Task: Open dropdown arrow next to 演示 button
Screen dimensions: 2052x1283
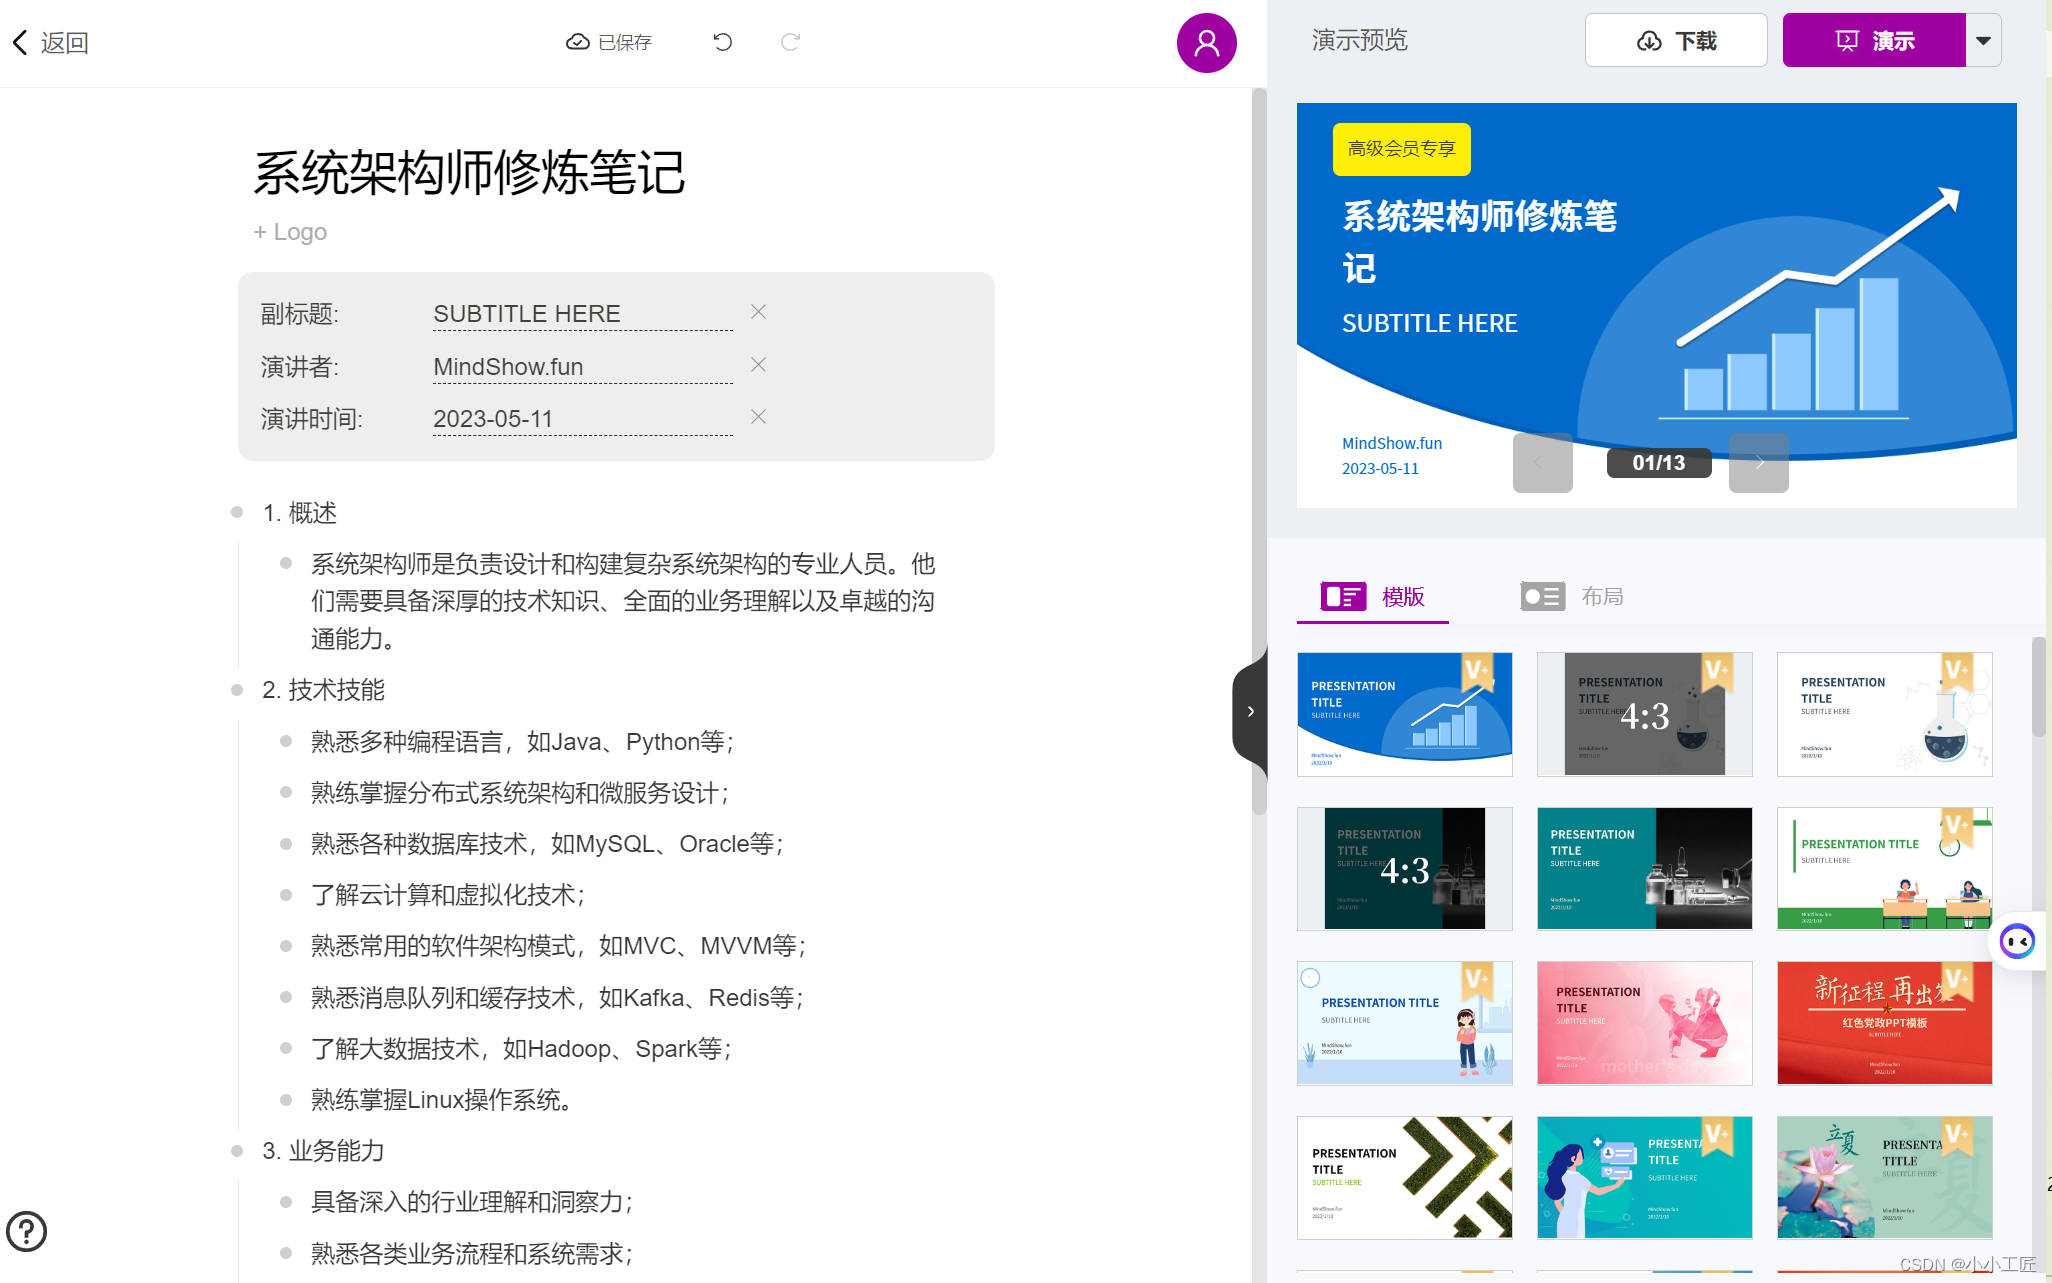Action: [x=1983, y=41]
